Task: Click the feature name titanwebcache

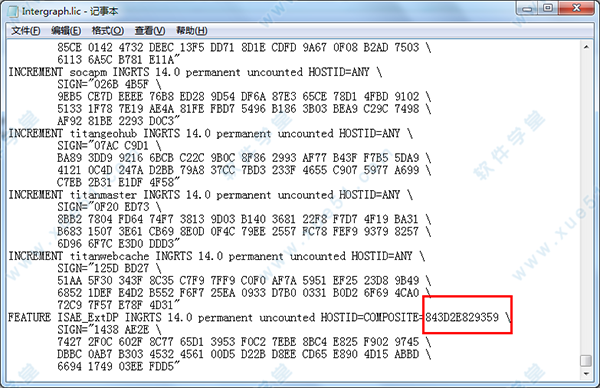Action: [109, 256]
